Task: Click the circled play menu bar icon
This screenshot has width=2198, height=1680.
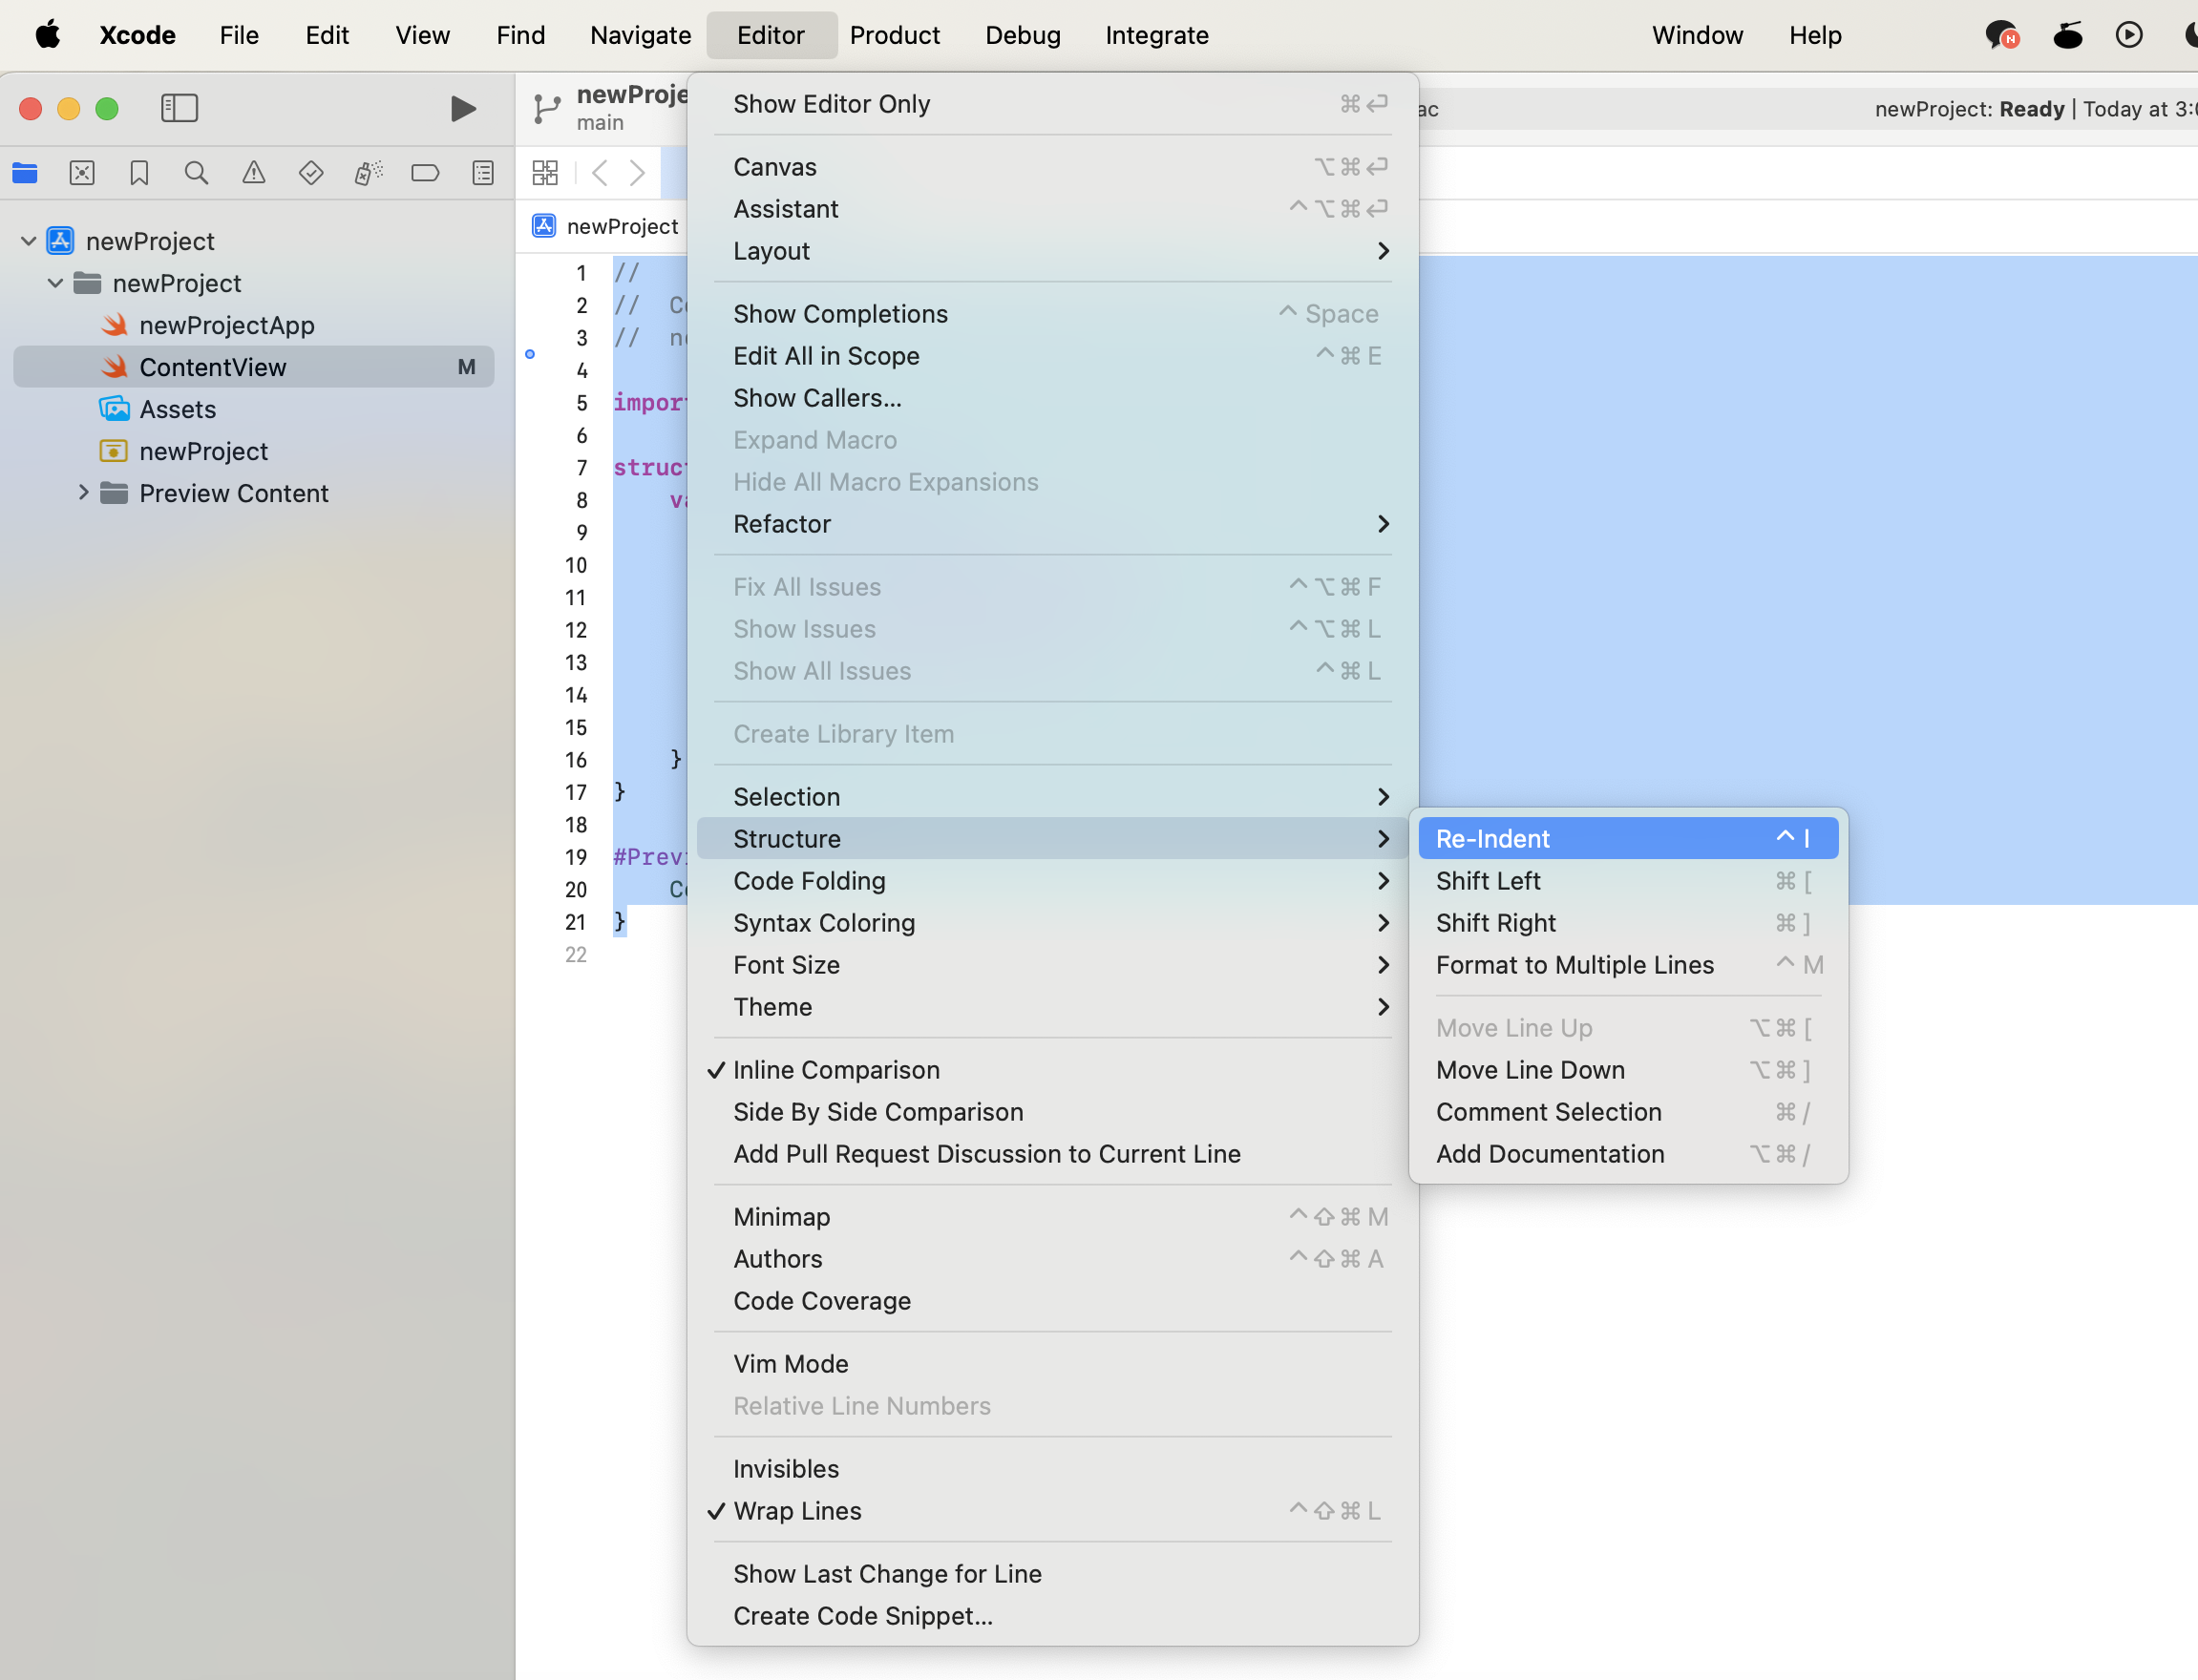Action: click(2129, 35)
